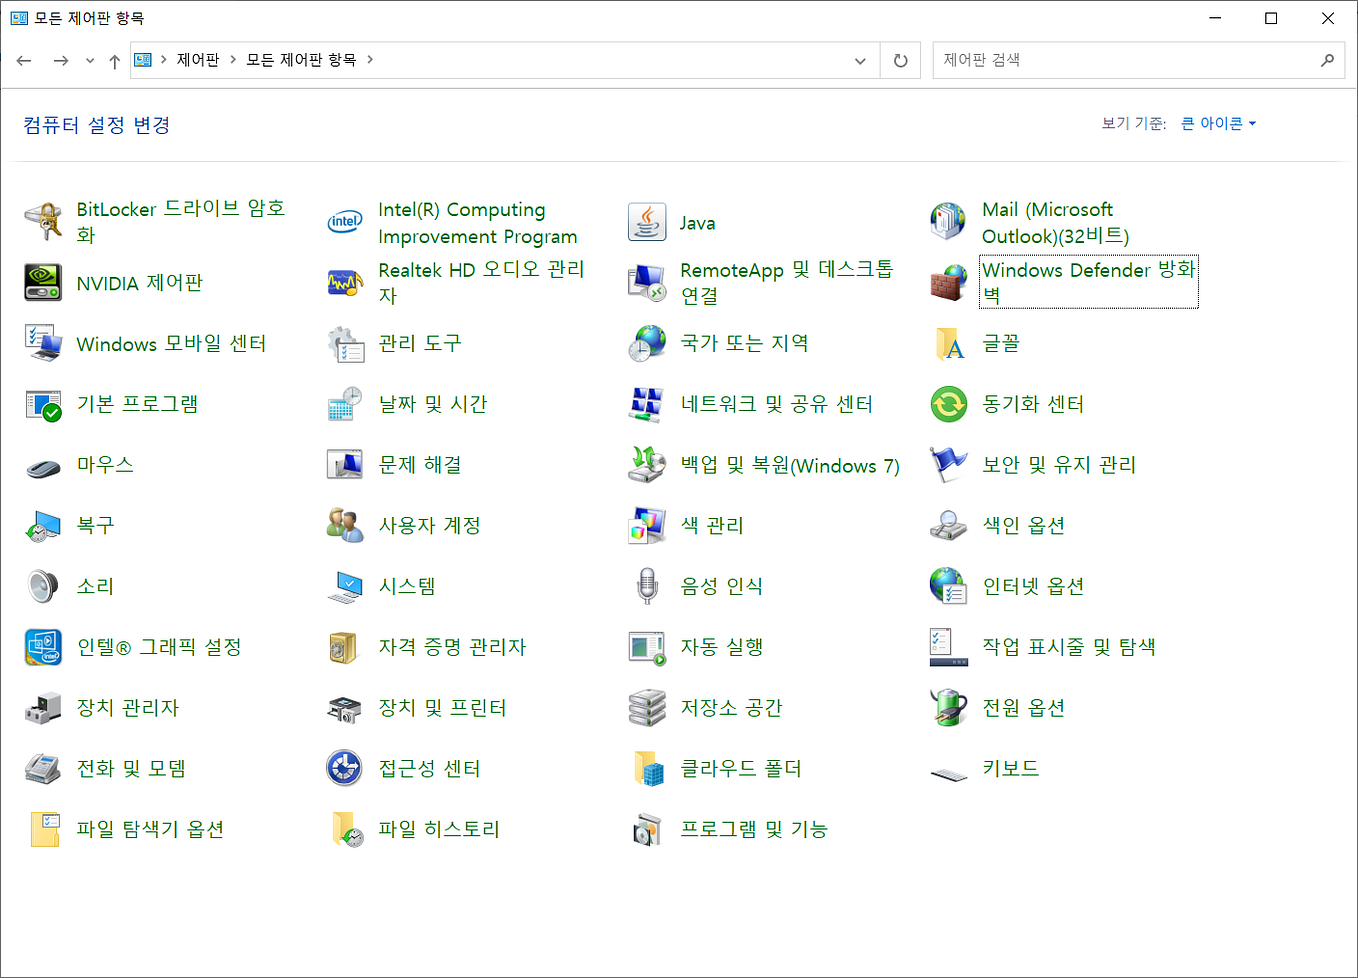
Task: Open 장치 관리자 icon
Action: tap(43, 708)
